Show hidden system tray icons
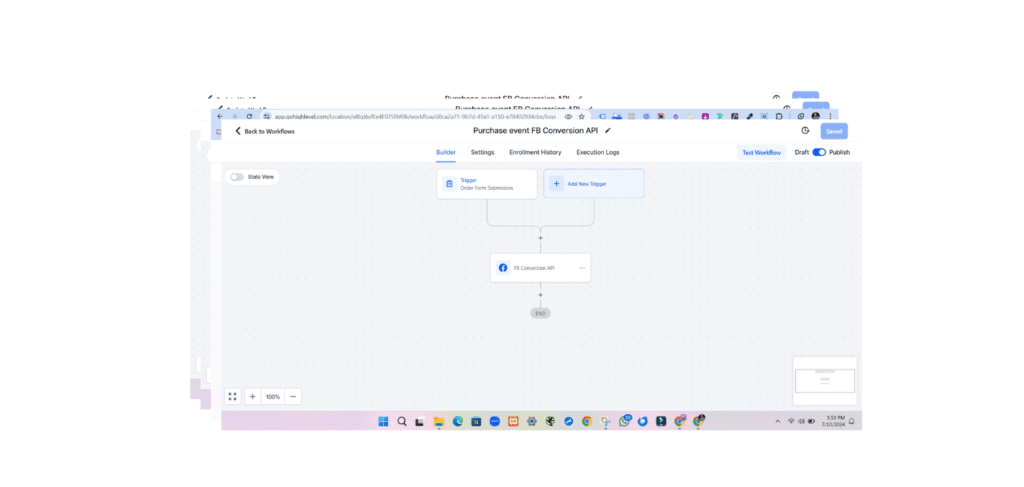 [777, 421]
